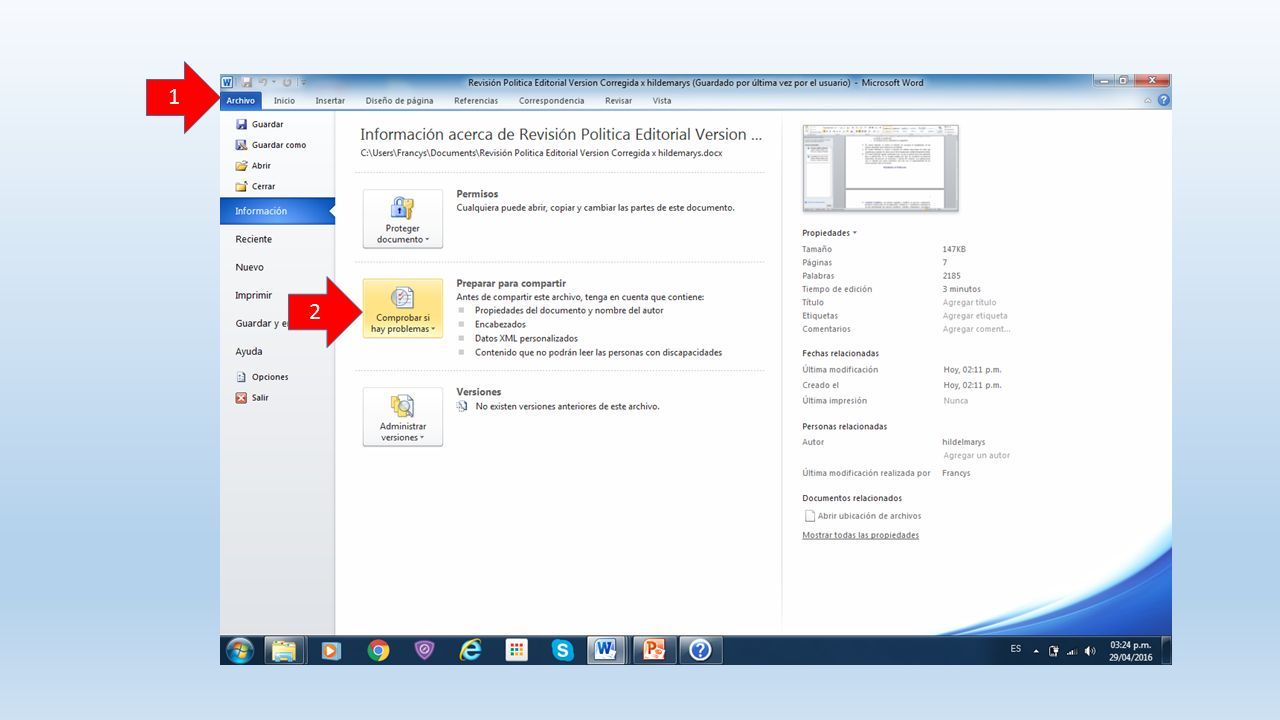
Task: Open Comprobar si hay problemas dropdown
Action: (402, 308)
